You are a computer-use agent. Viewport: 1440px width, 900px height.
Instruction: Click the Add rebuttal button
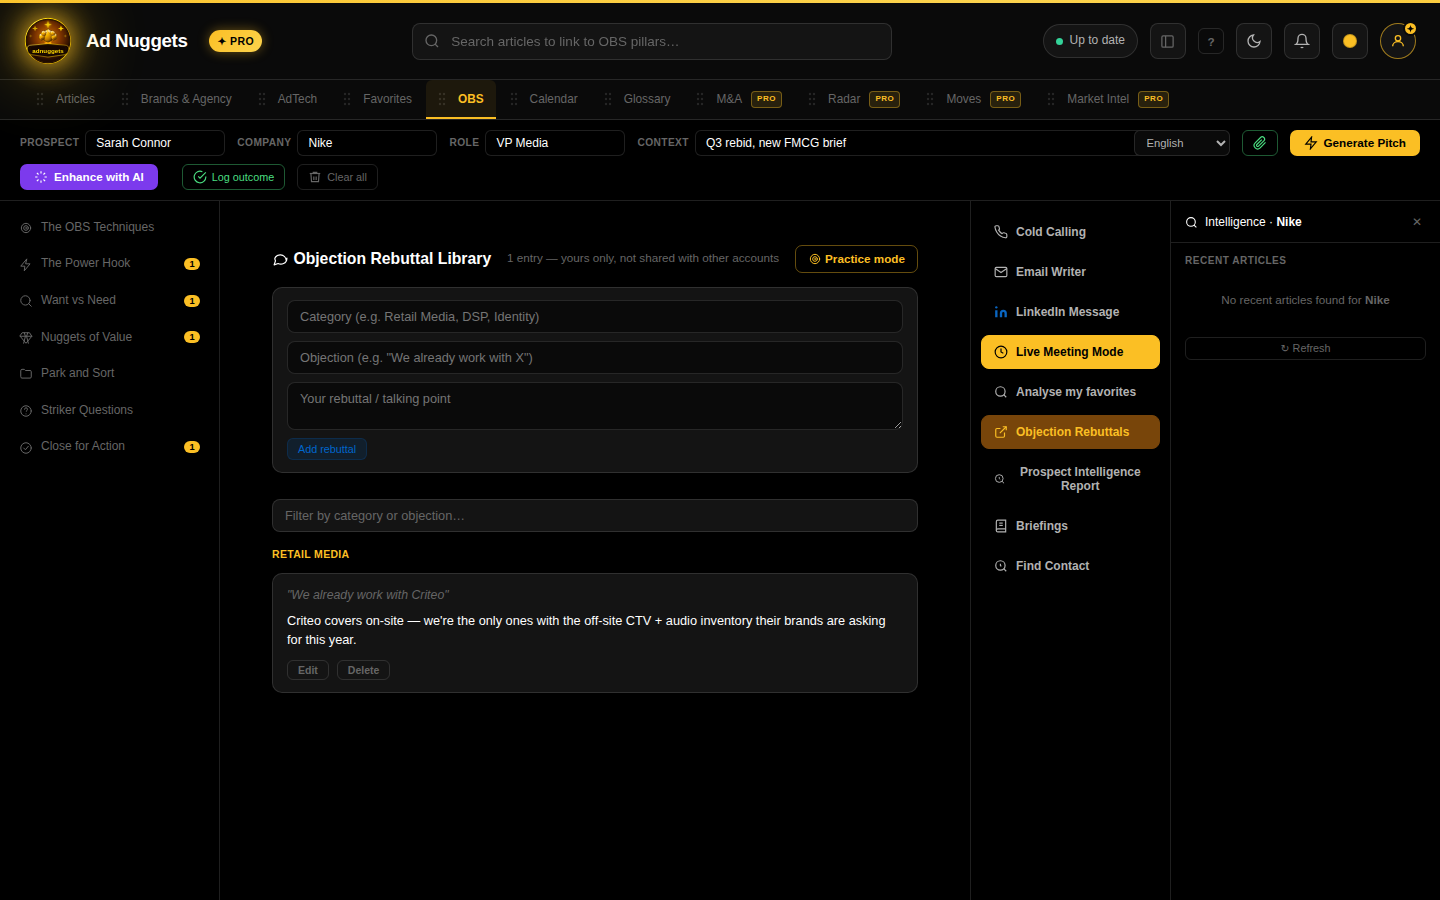pyautogui.click(x=327, y=449)
